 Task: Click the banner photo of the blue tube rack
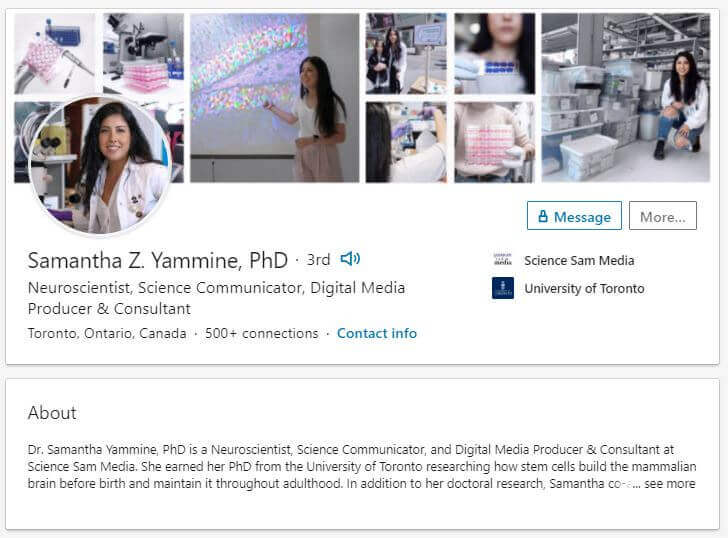[x=494, y=53]
